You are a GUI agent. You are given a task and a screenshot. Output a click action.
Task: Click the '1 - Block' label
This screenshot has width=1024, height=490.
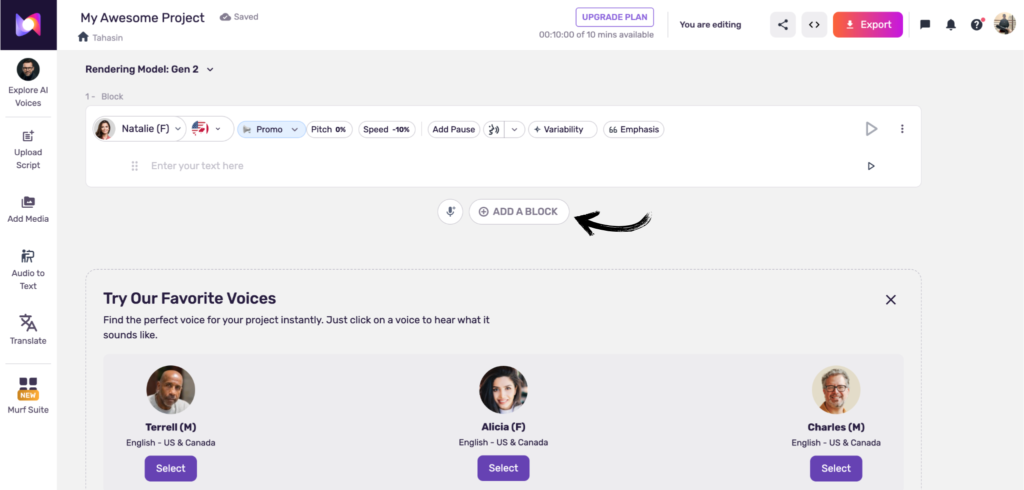coord(104,97)
